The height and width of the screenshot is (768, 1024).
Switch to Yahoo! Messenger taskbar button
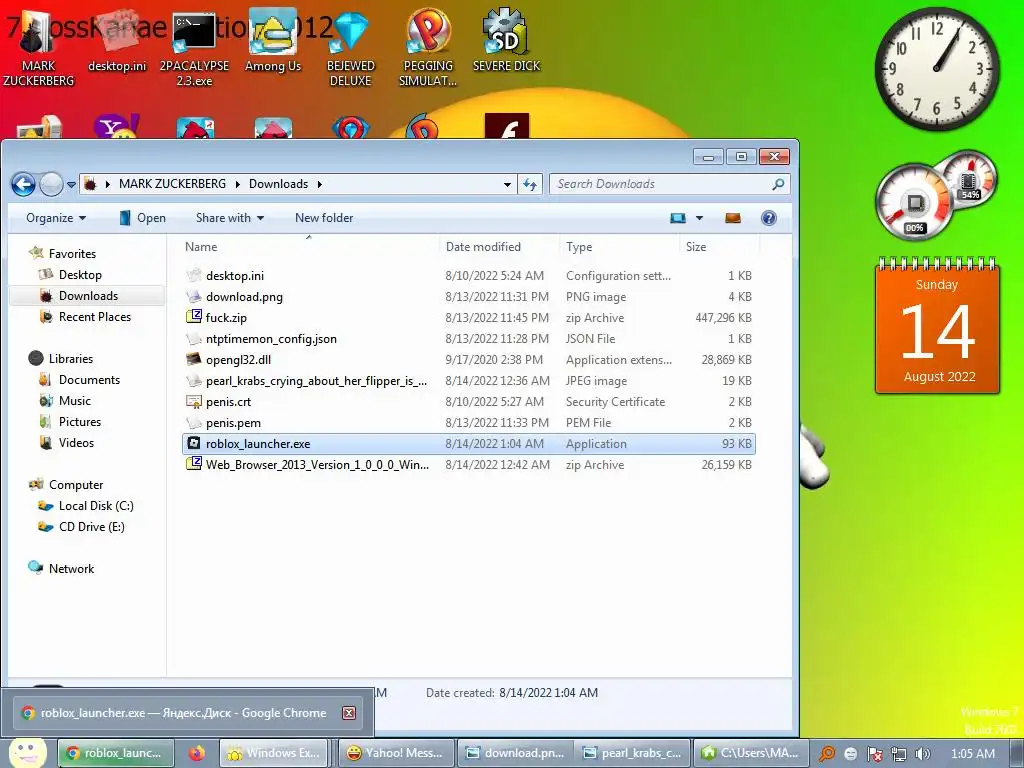click(x=397, y=753)
